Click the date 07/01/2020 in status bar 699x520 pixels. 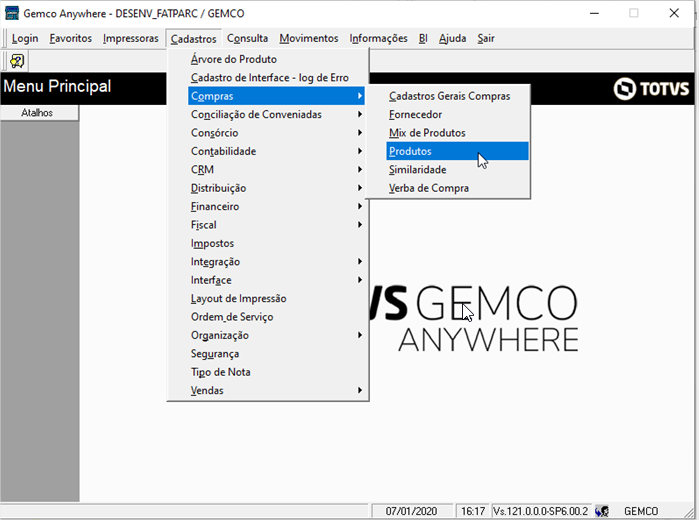tap(411, 511)
